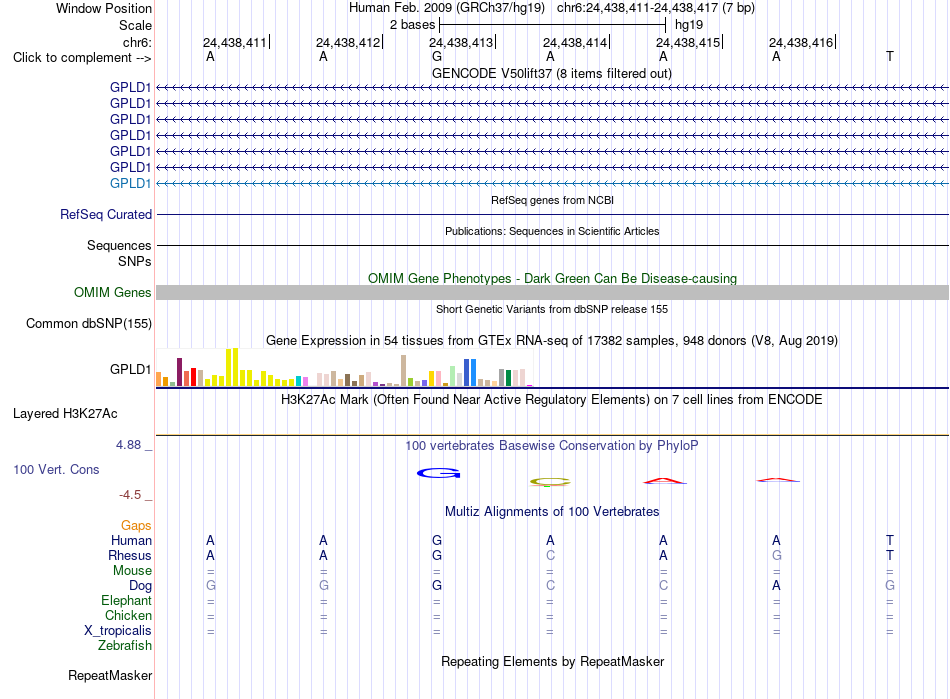Image resolution: width=950 pixels, height=699 pixels.
Task: Open the Common dbSNP(155) track label
Action: pyautogui.click(x=88, y=323)
